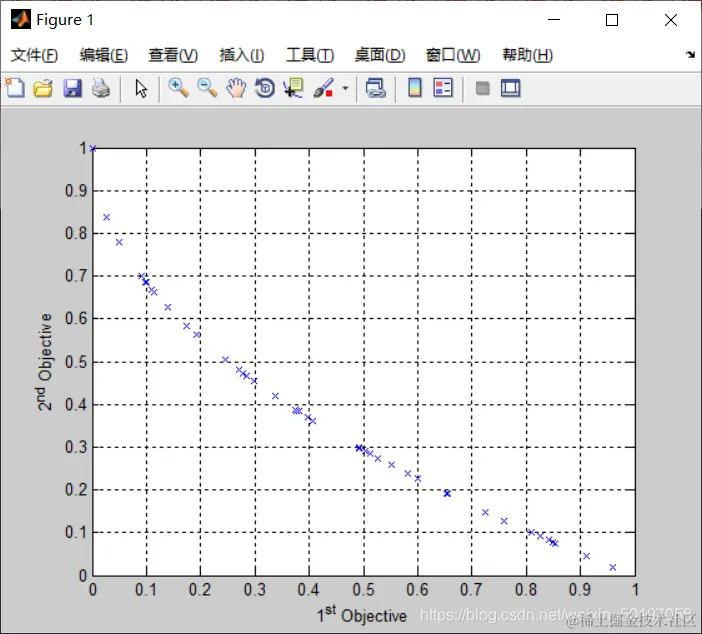Open the 帮助(H) menu
The image size is (702, 634).
point(527,55)
